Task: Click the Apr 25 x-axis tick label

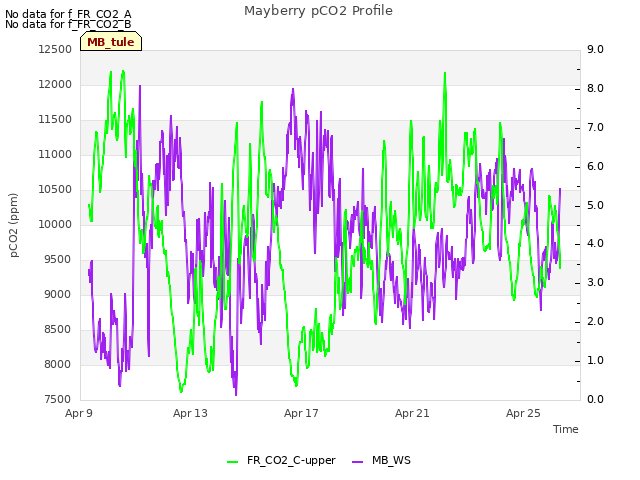Action: 523,413
